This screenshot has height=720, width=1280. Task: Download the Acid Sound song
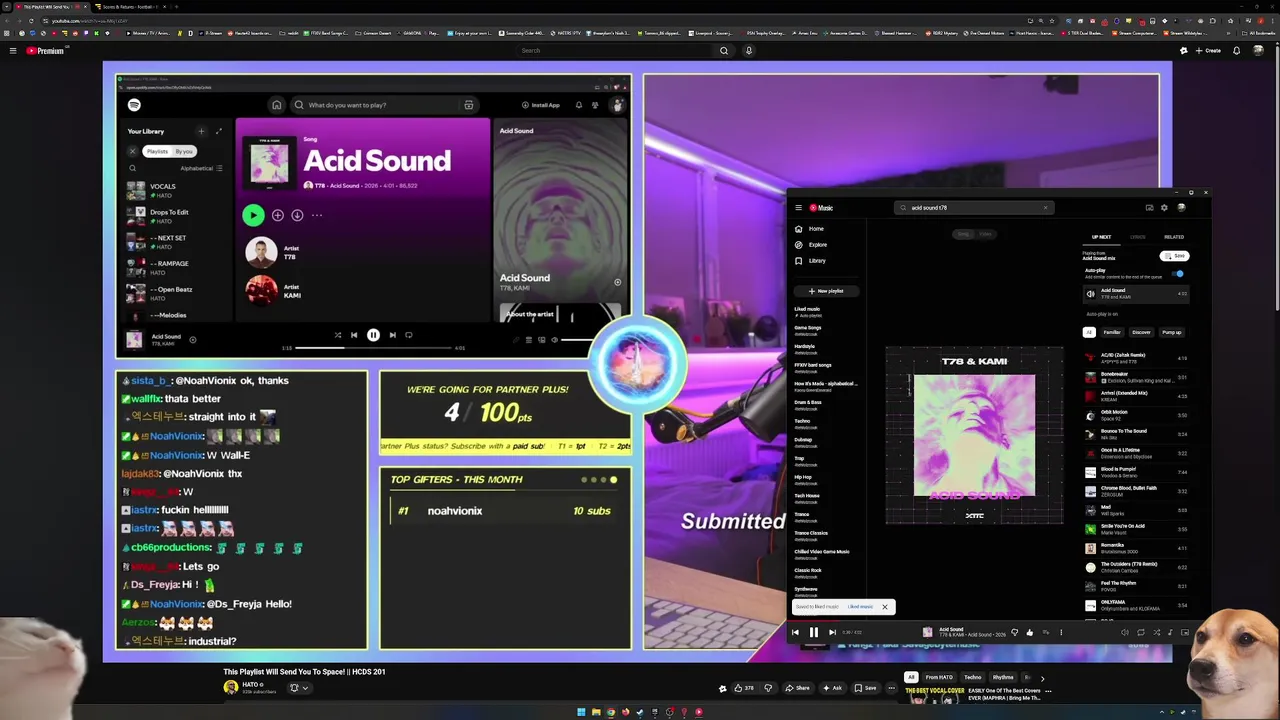pos(297,215)
